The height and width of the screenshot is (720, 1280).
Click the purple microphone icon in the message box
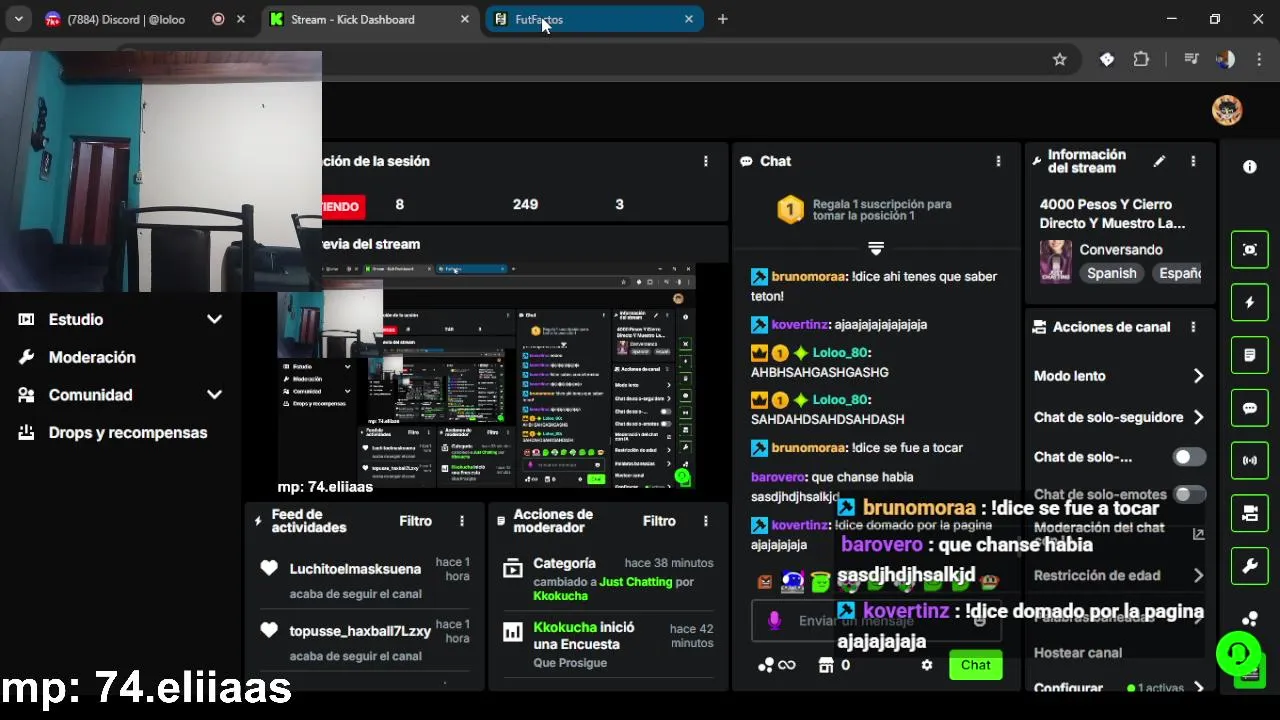pos(774,621)
